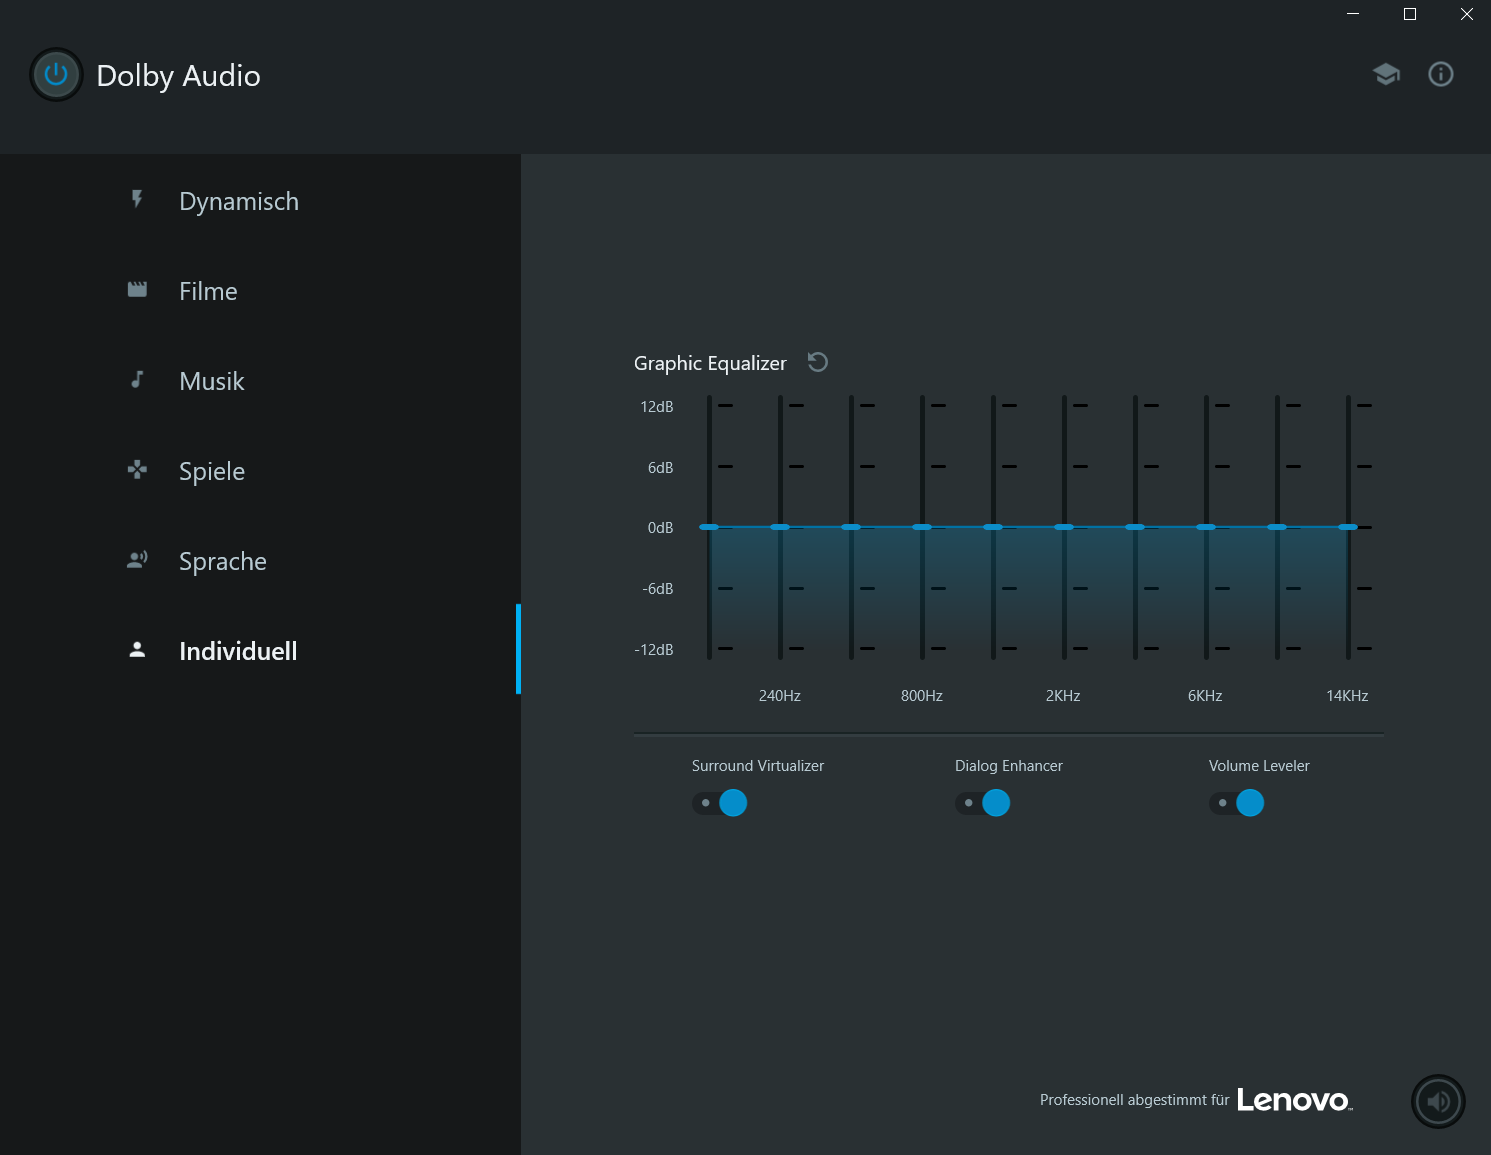Open the tutorial graduation cap icon
Image resolution: width=1491 pixels, height=1155 pixels.
pyautogui.click(x=1386, y=74)
